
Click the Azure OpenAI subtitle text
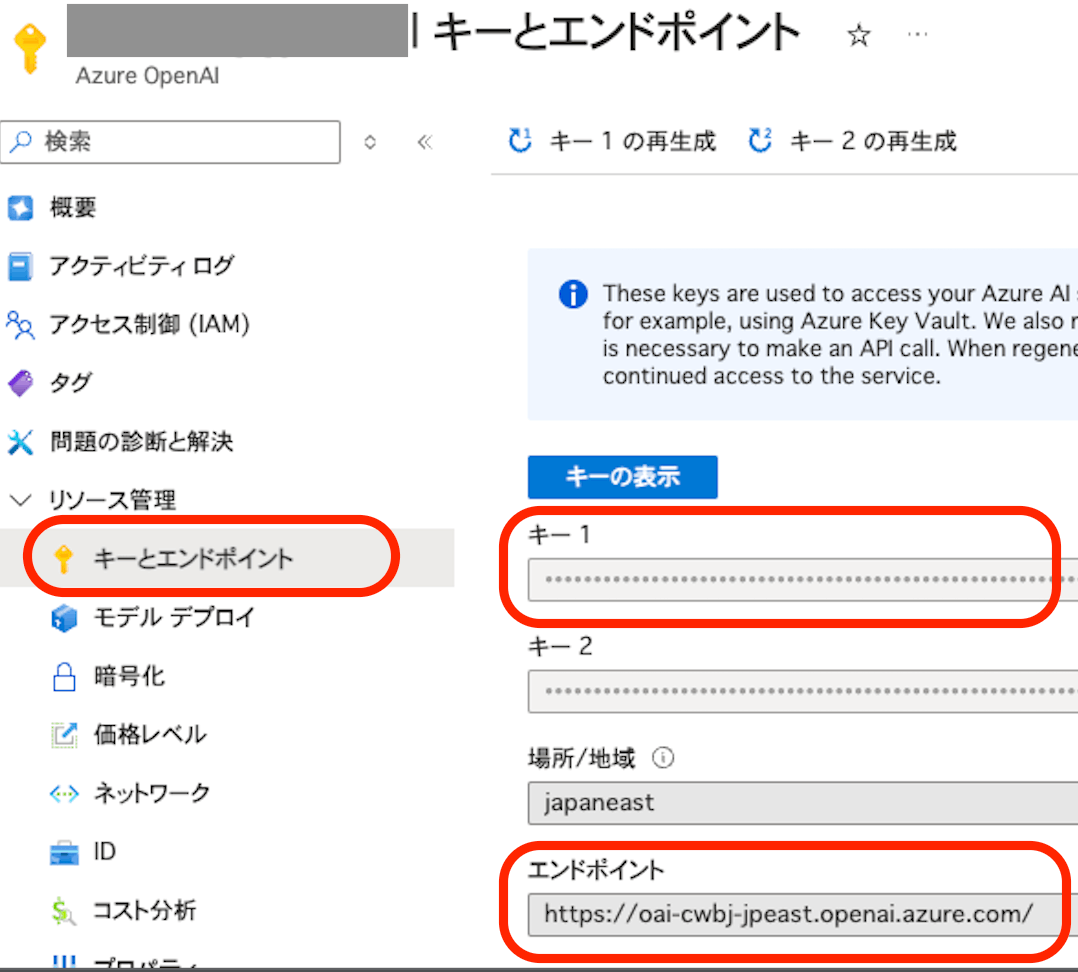click(x=147, y=76)
